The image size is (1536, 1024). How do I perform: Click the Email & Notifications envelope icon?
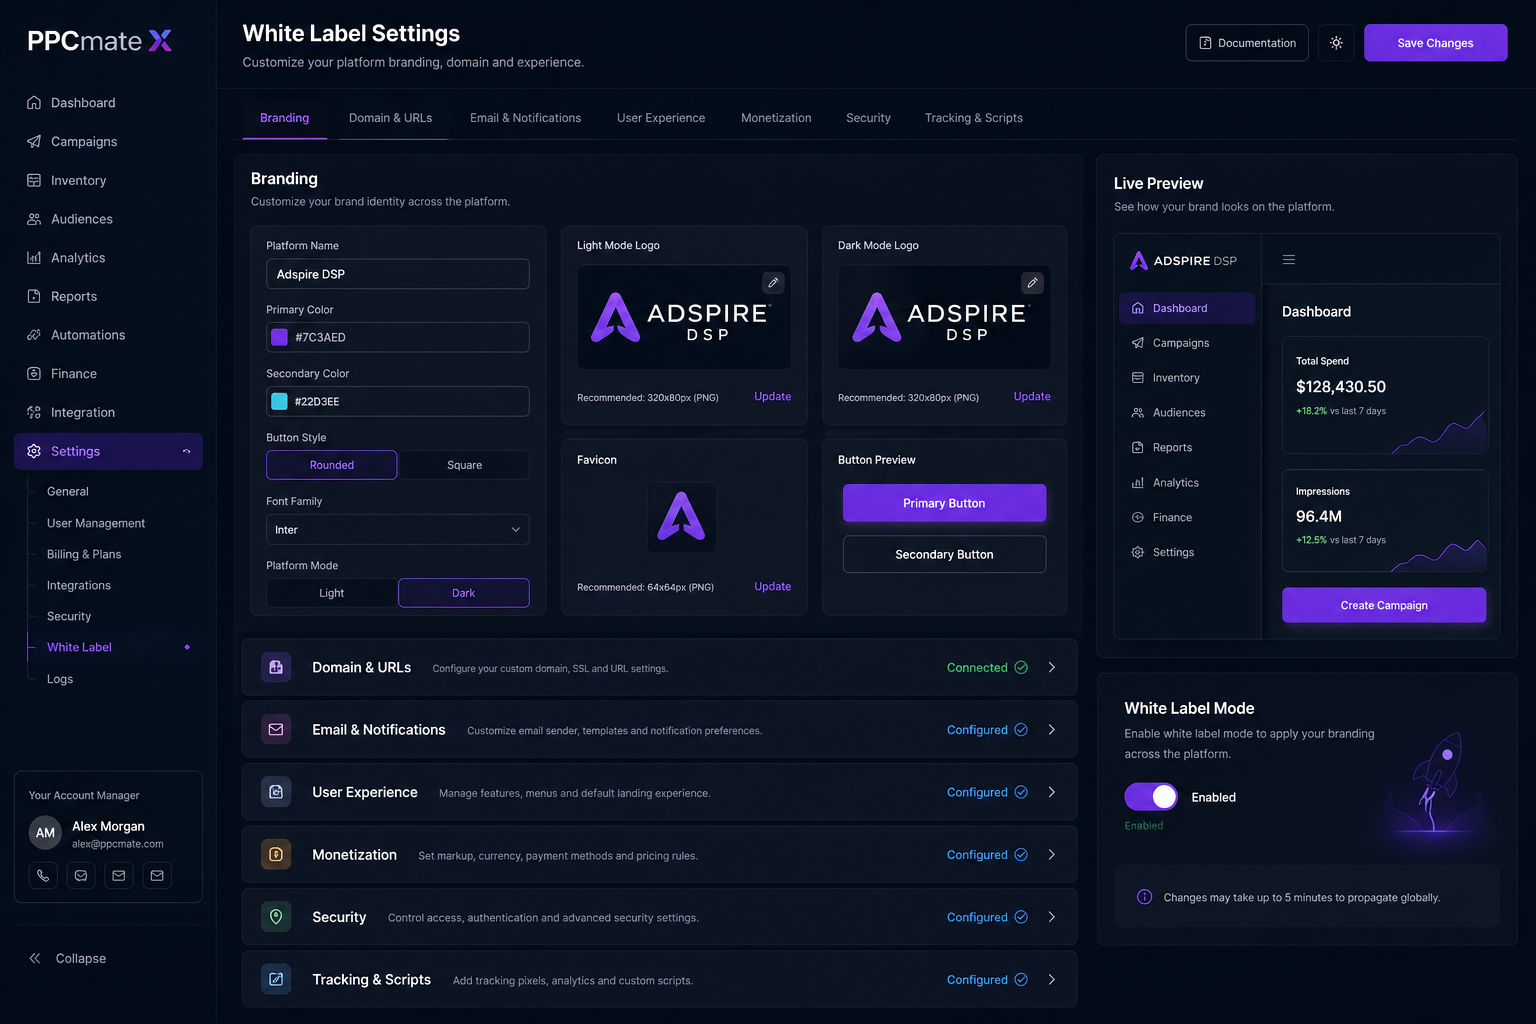pos(276,730)
